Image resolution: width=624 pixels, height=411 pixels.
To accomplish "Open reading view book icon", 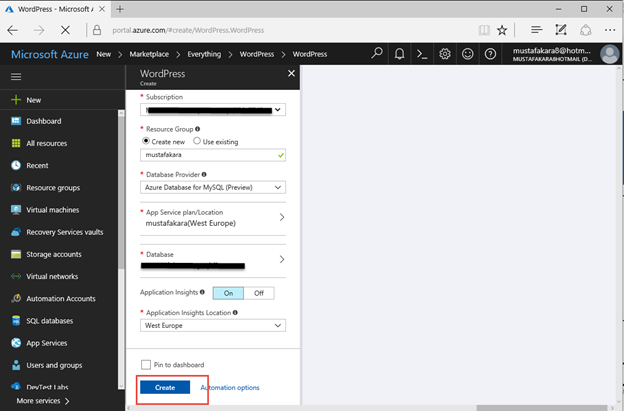I will coord(484,30).
